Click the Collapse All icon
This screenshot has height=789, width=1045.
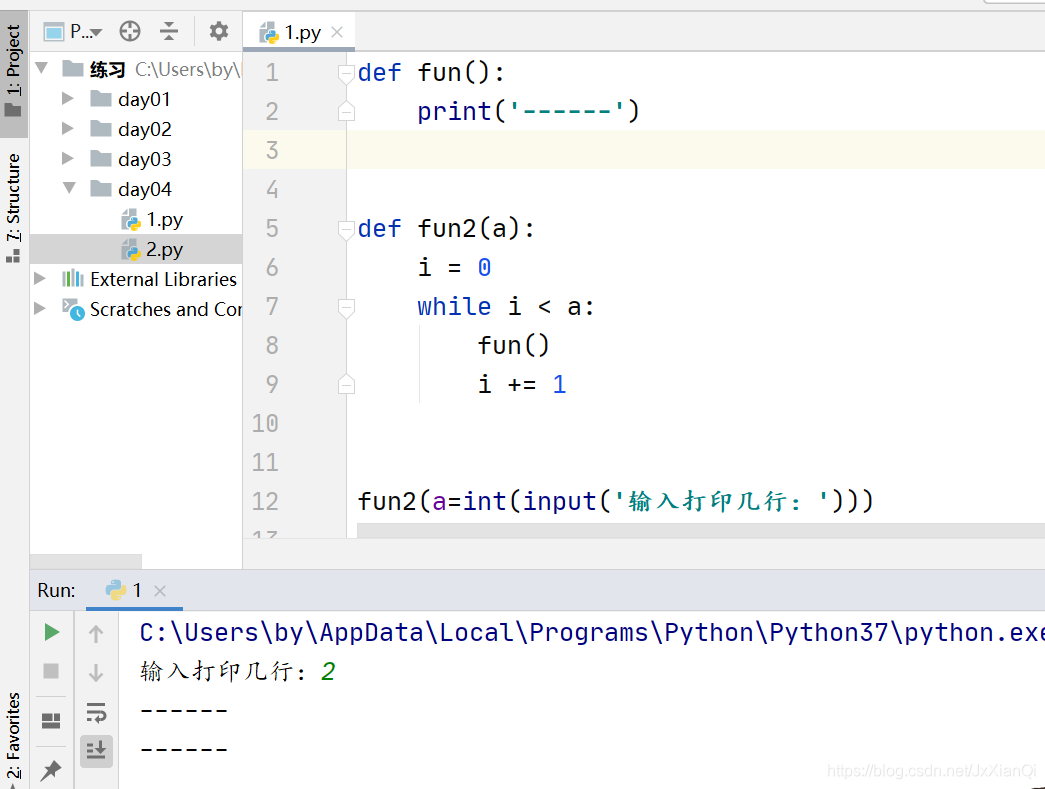(169, 31)
